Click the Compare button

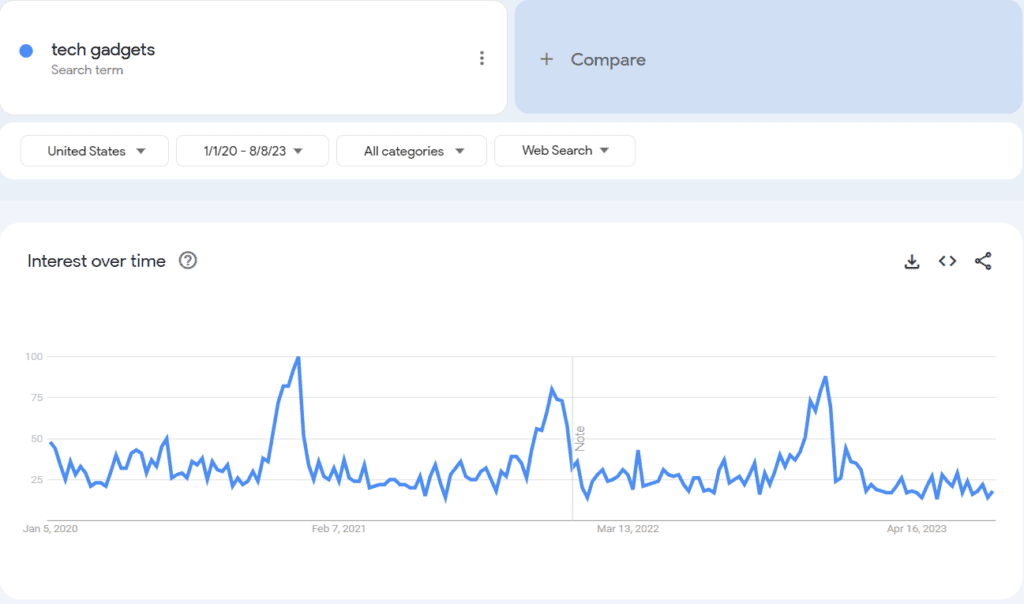768,57
